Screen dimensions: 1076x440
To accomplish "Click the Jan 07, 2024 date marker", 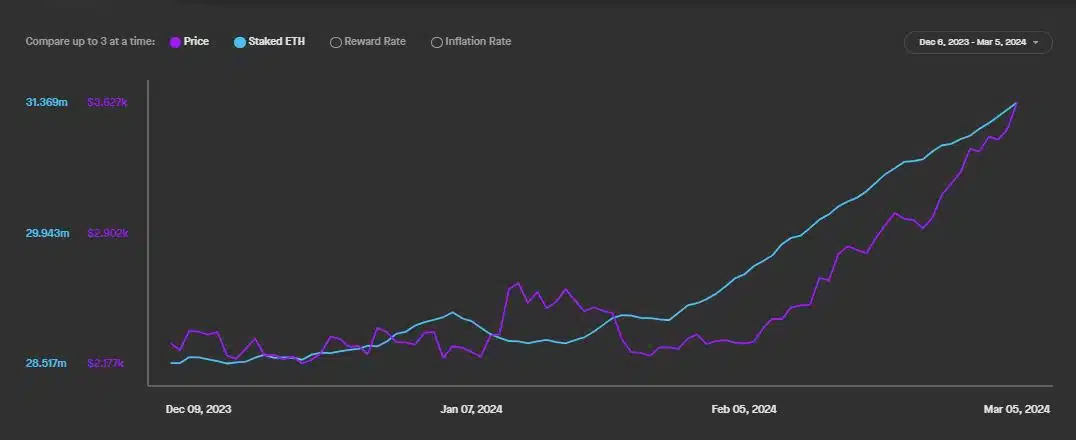I will click(473, 409).
